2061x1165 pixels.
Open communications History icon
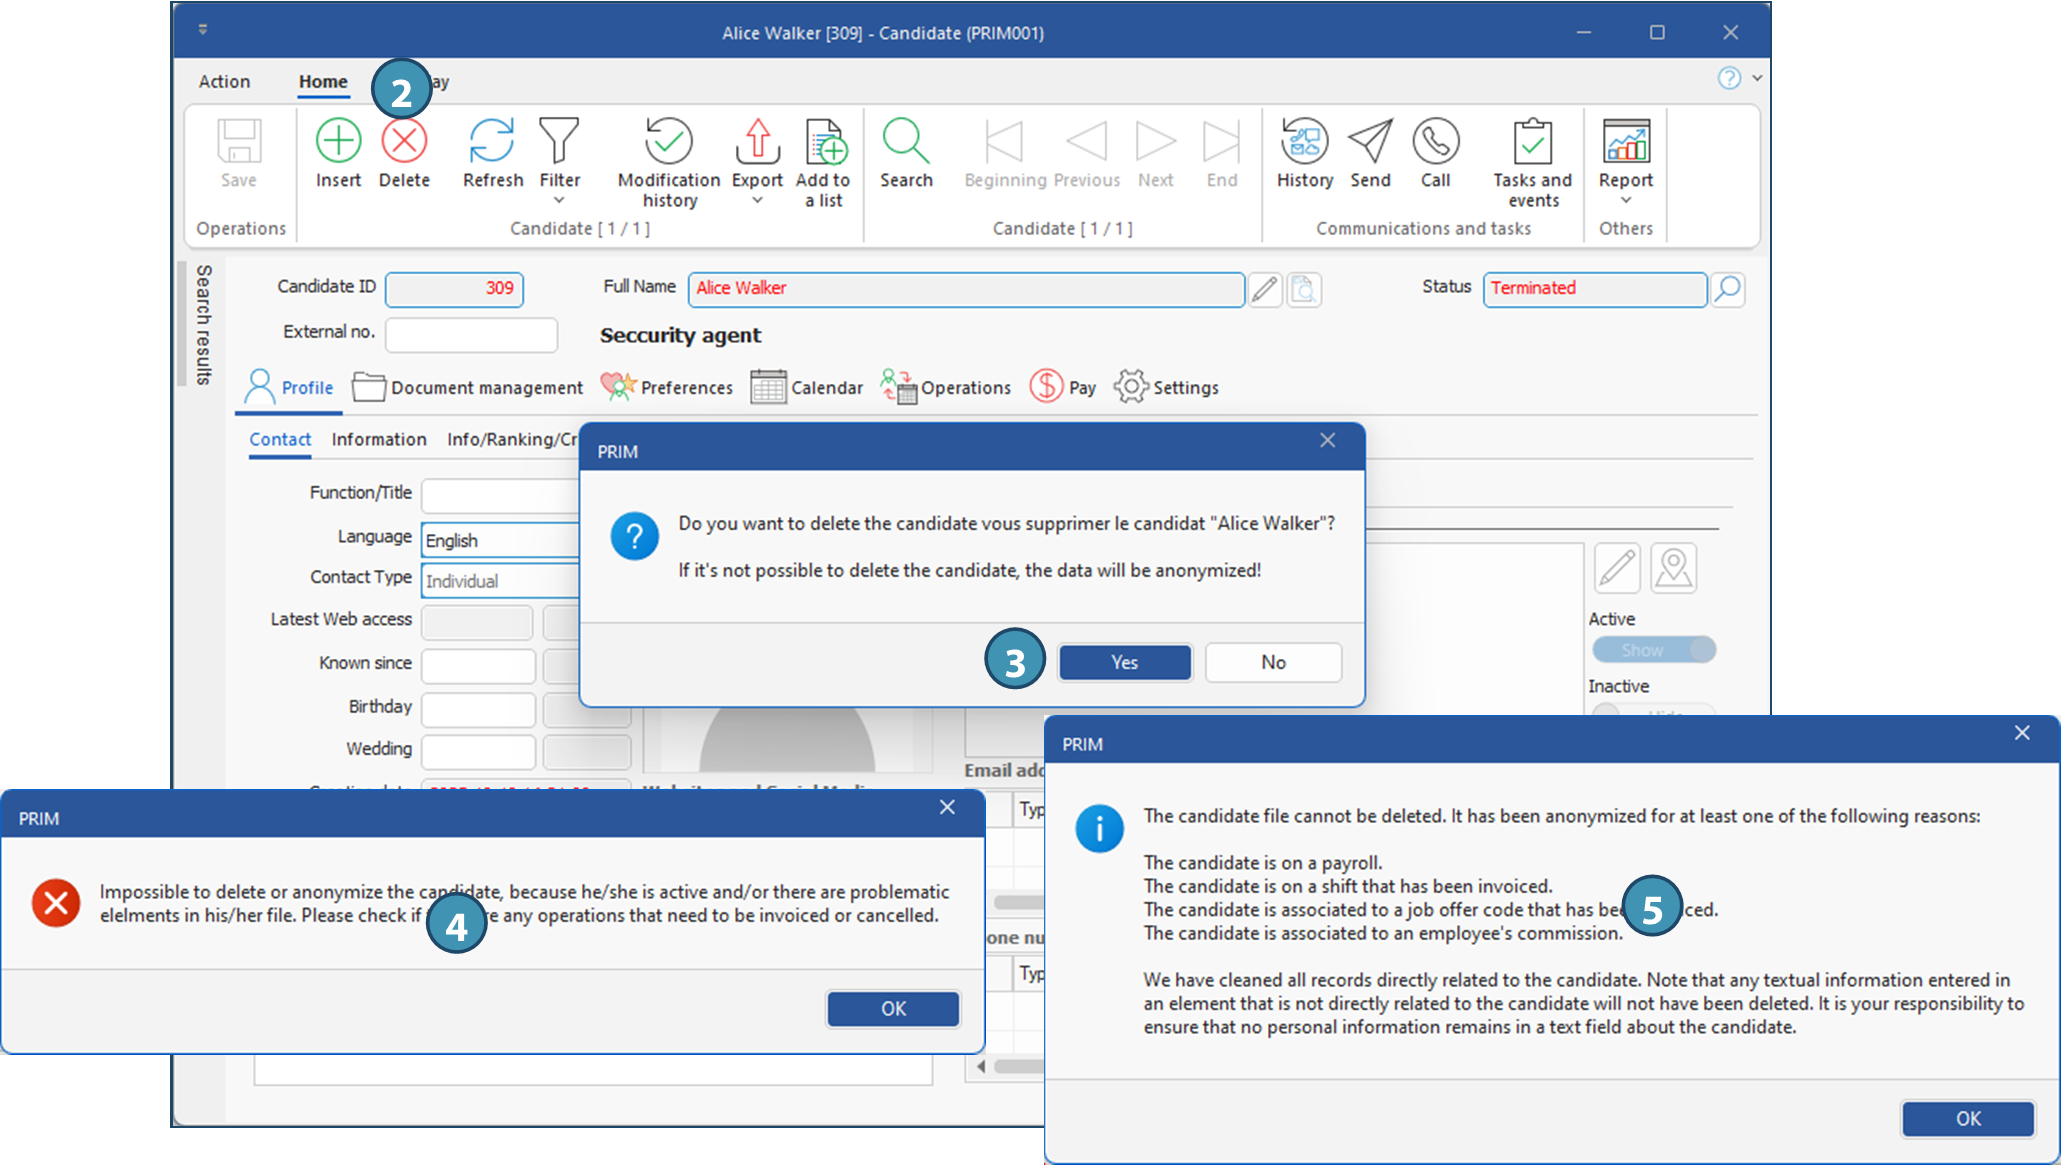[1304, 142]
